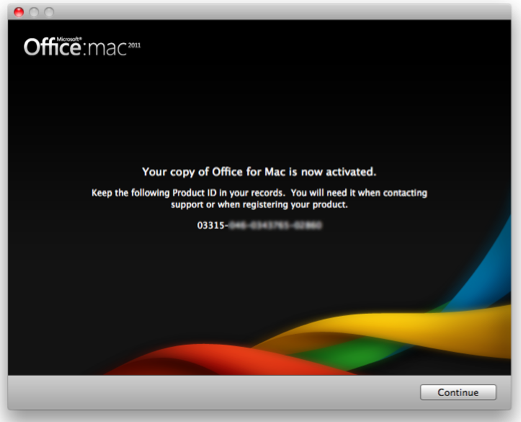Click the 2011 superscript in the logo
This screenshot has width=521, height=422.
[134, 45]
